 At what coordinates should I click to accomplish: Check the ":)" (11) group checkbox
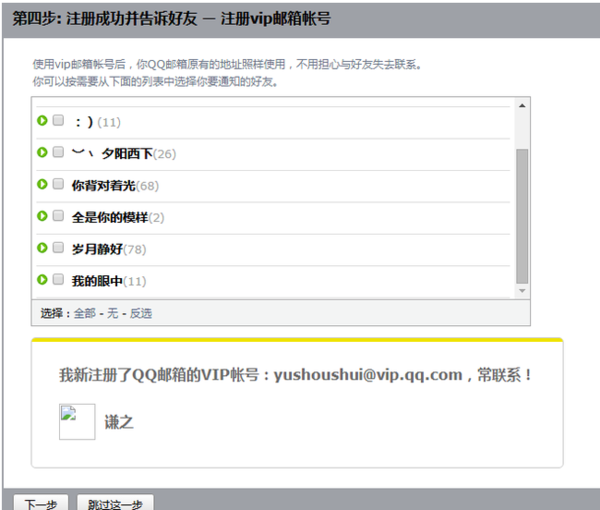click(x=58, y=120)
